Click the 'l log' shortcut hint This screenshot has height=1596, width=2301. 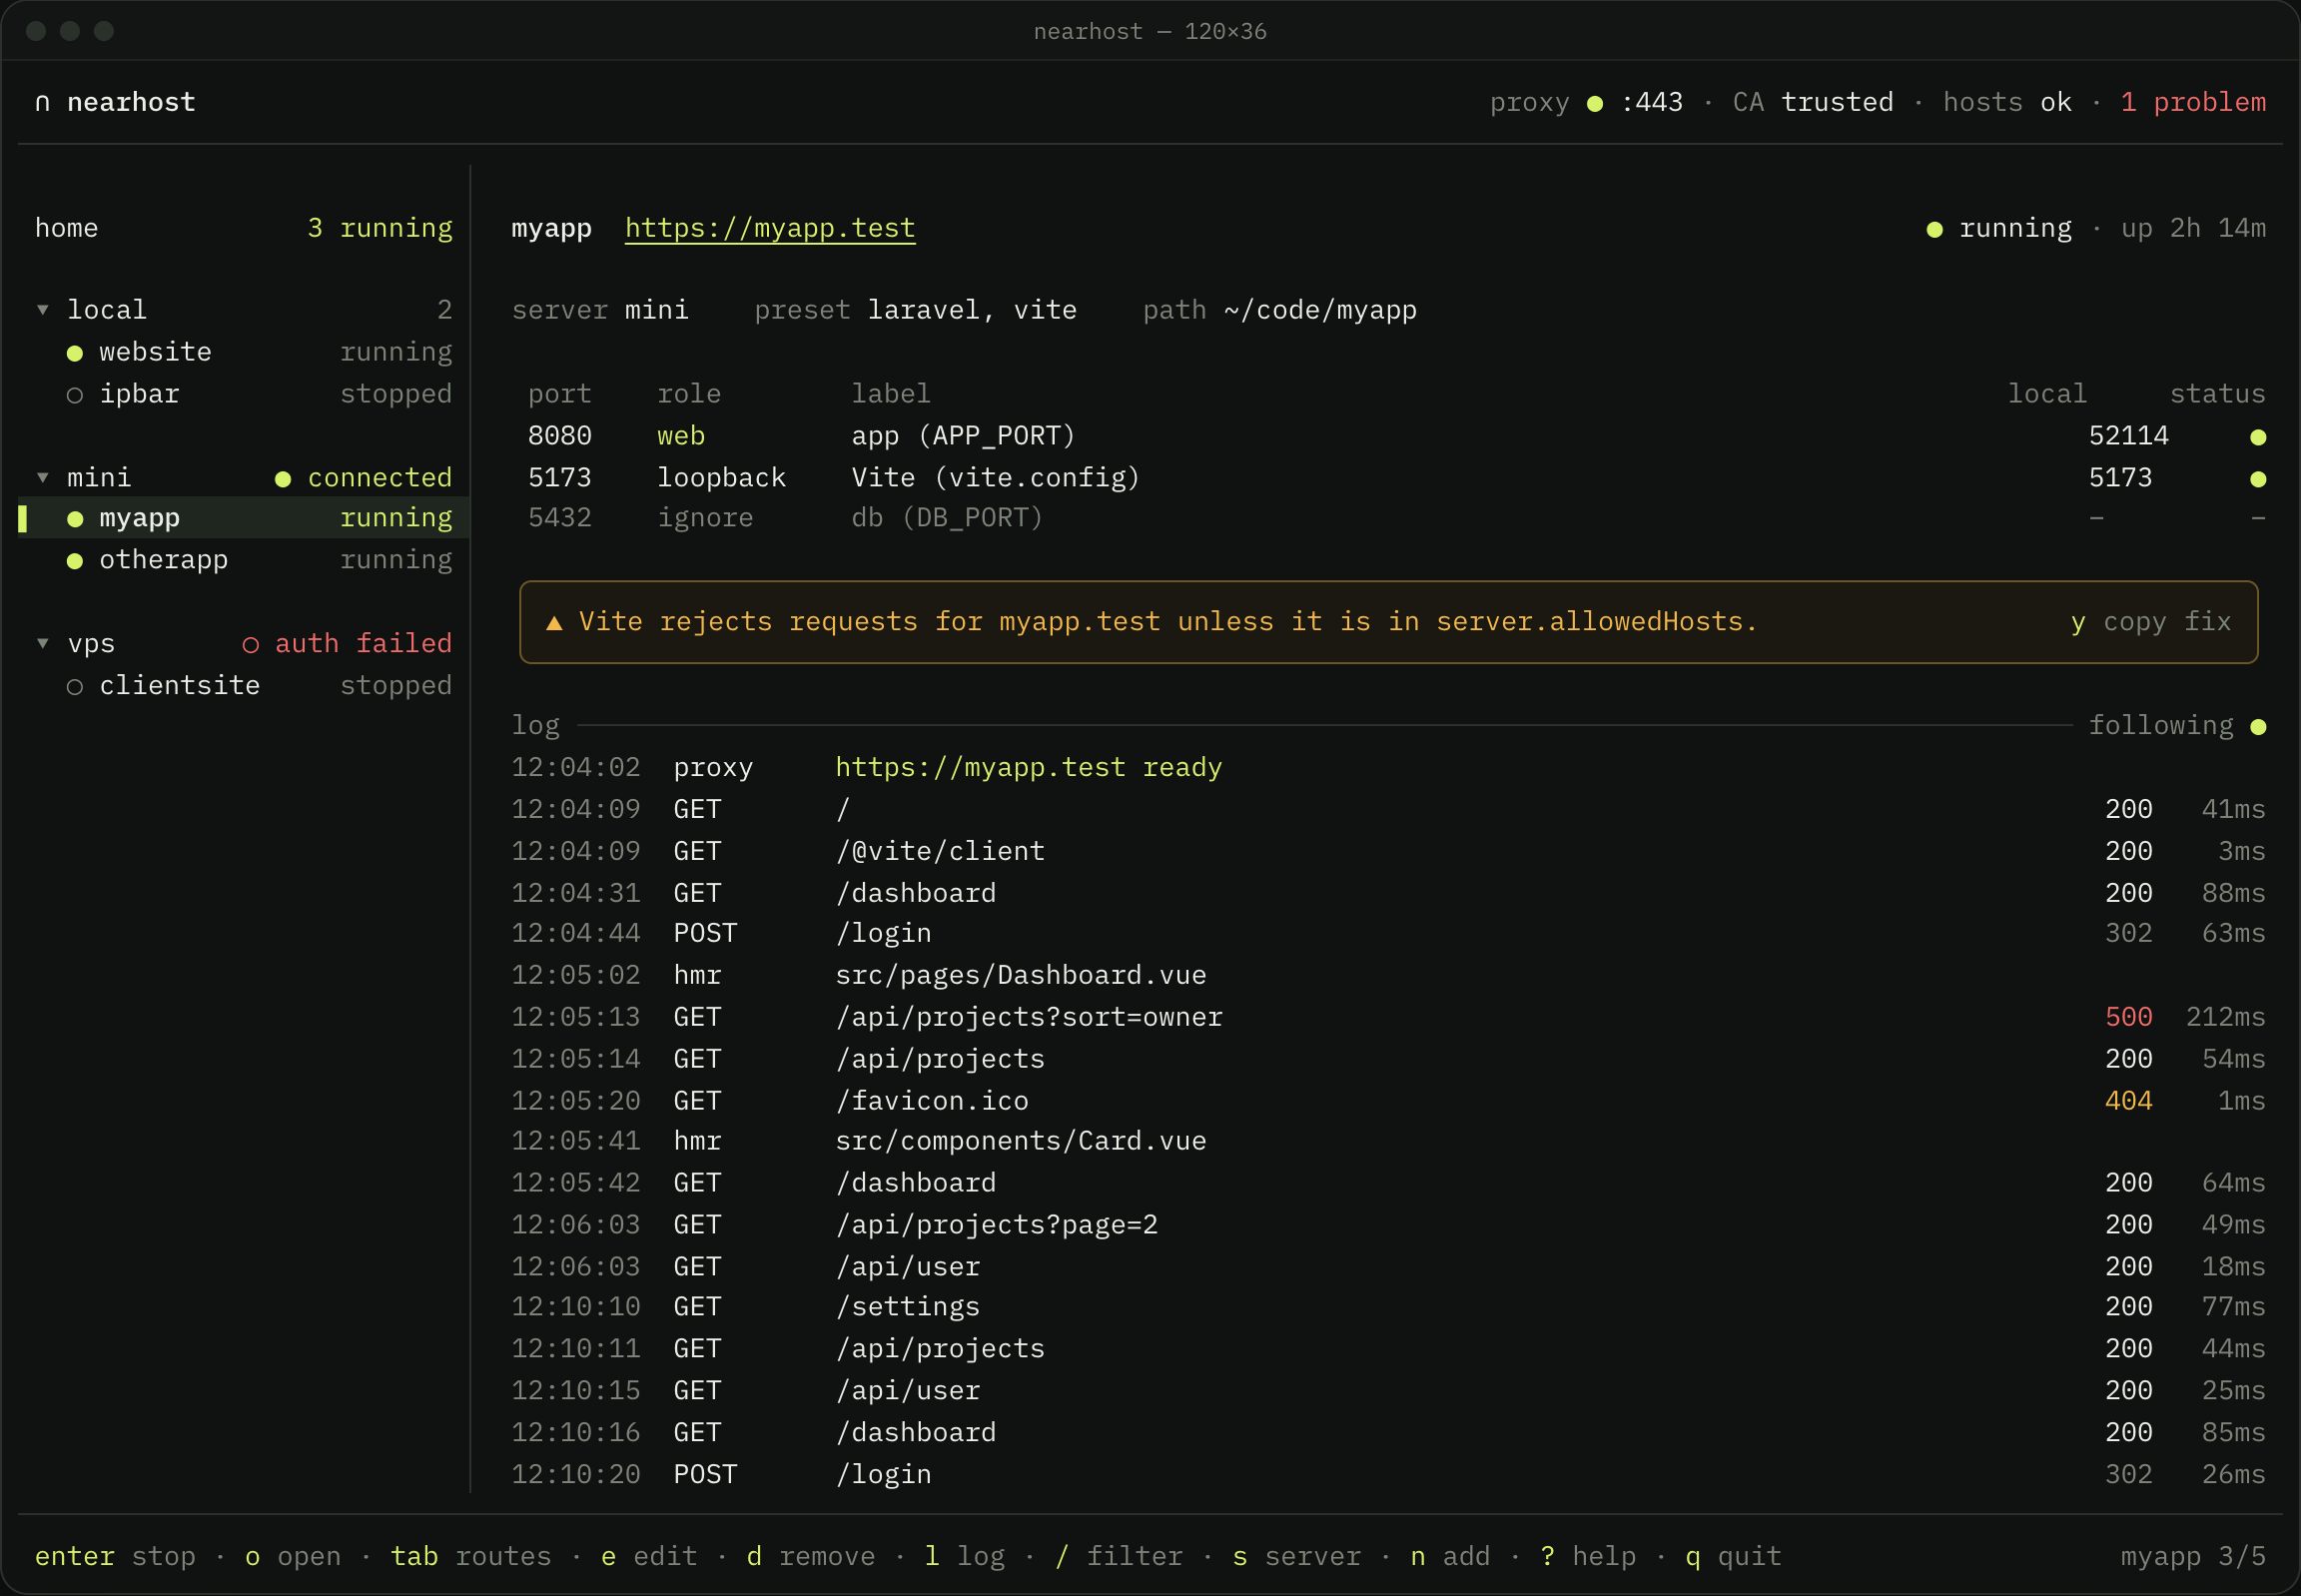click(x=965, y=1556)
